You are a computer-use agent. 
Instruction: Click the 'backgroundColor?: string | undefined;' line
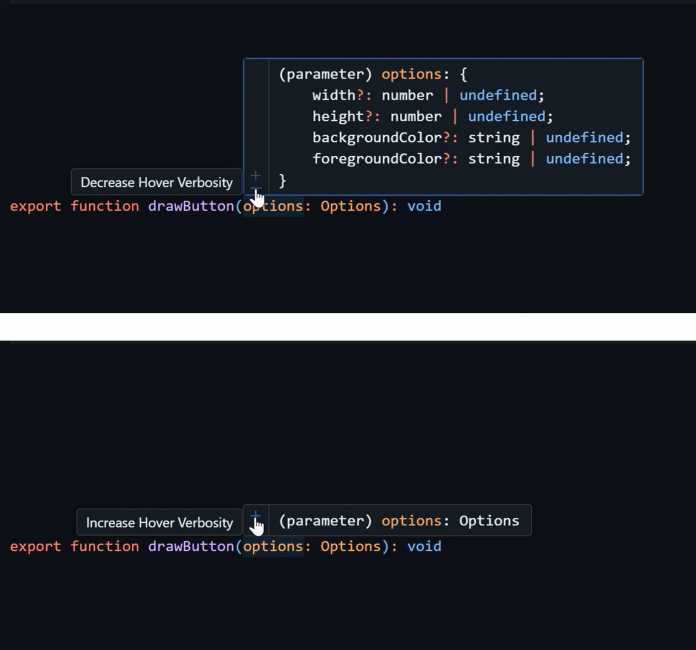click(471, 138)
